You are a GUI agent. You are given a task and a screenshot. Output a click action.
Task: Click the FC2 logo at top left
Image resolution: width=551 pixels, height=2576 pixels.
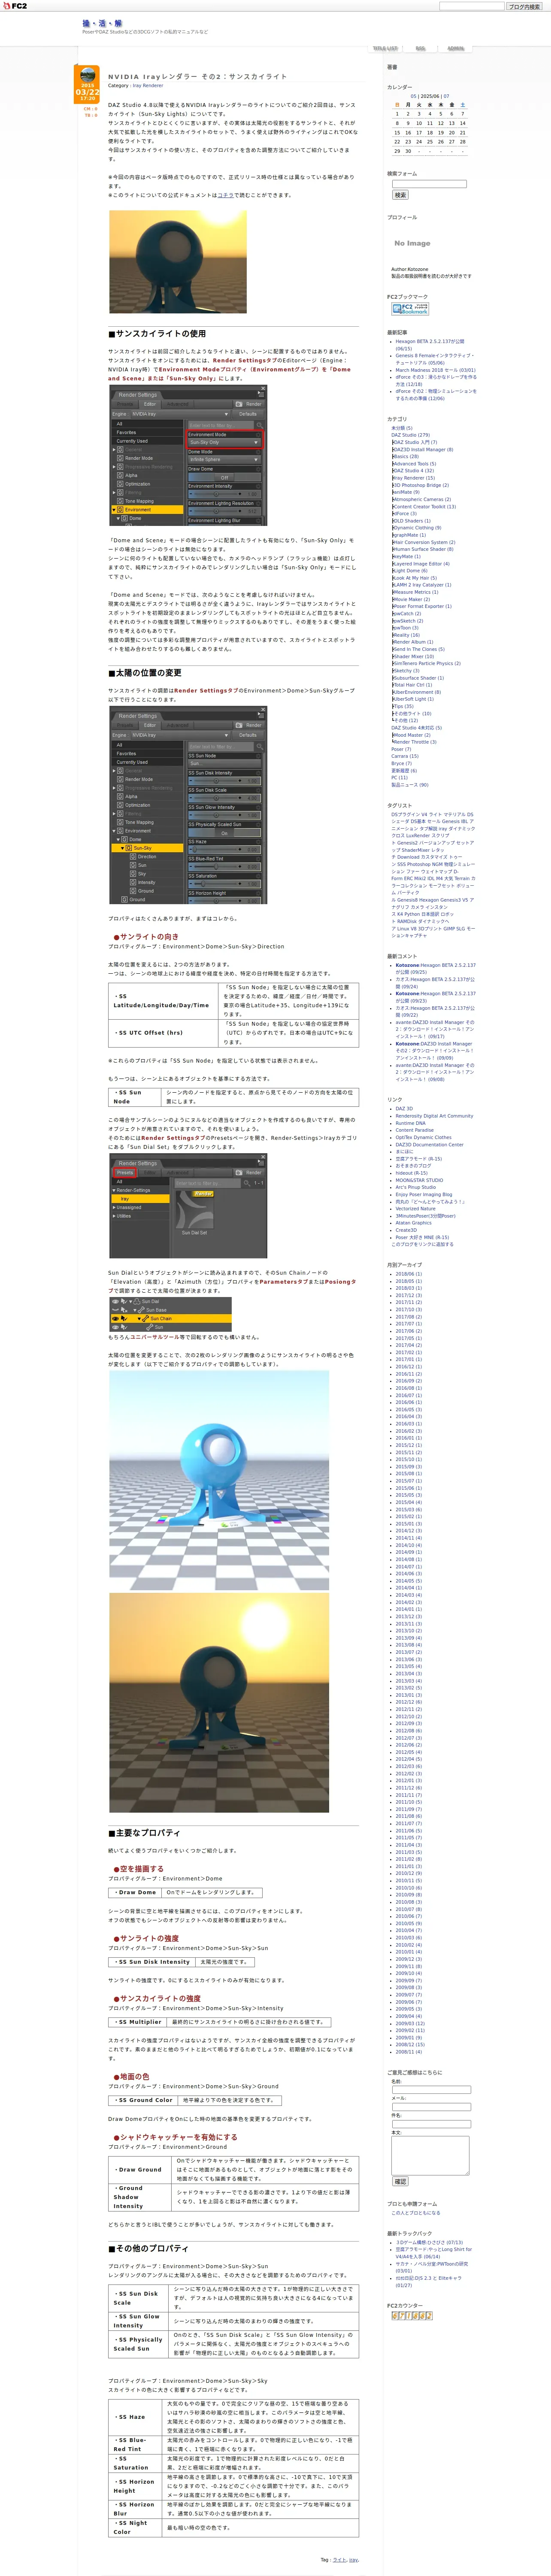click(15, 6)
